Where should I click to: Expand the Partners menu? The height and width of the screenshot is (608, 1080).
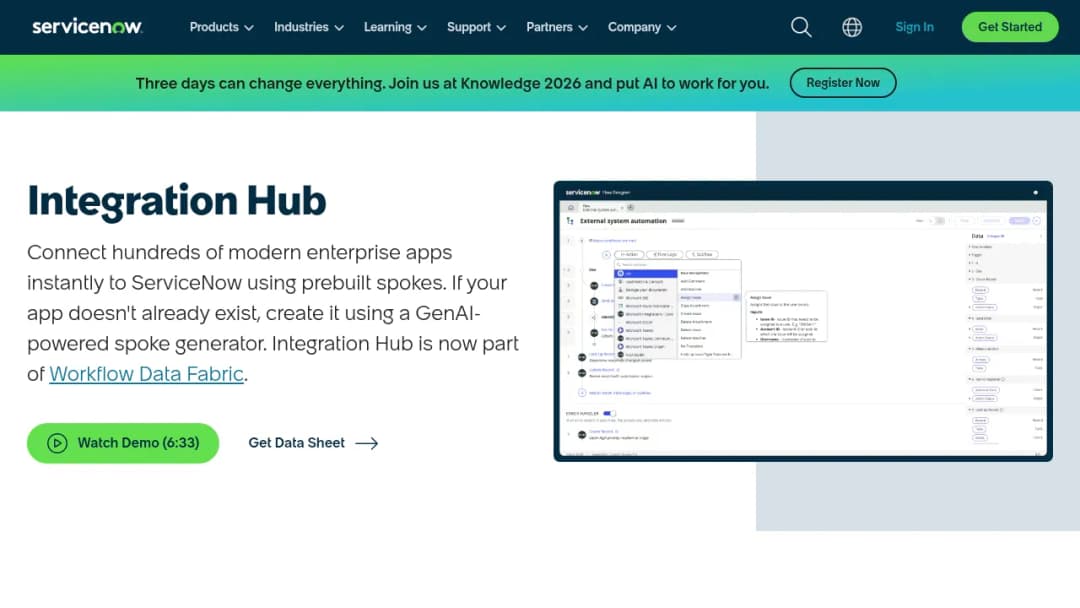pyautogui.click(x=557, y=27)
